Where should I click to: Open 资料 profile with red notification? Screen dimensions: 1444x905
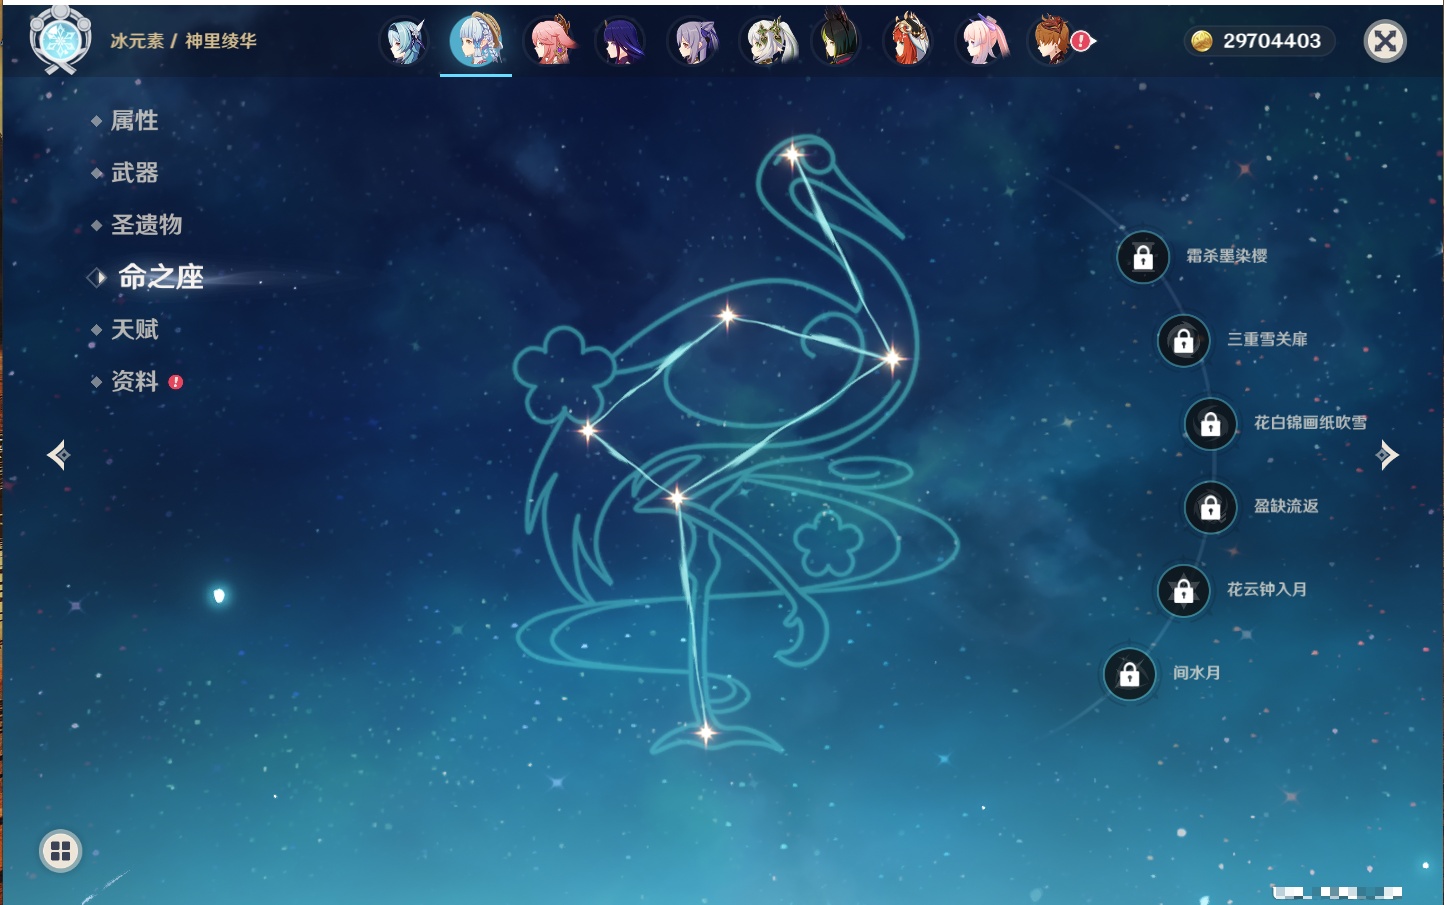pyautogui.click(x=134, y=381)
